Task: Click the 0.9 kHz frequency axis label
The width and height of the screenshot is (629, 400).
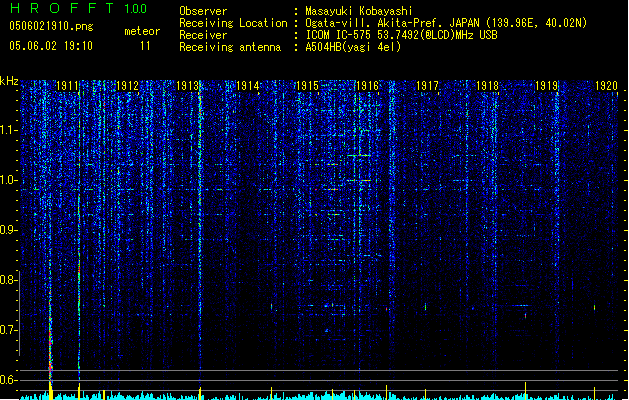Action: click(8, 230)
